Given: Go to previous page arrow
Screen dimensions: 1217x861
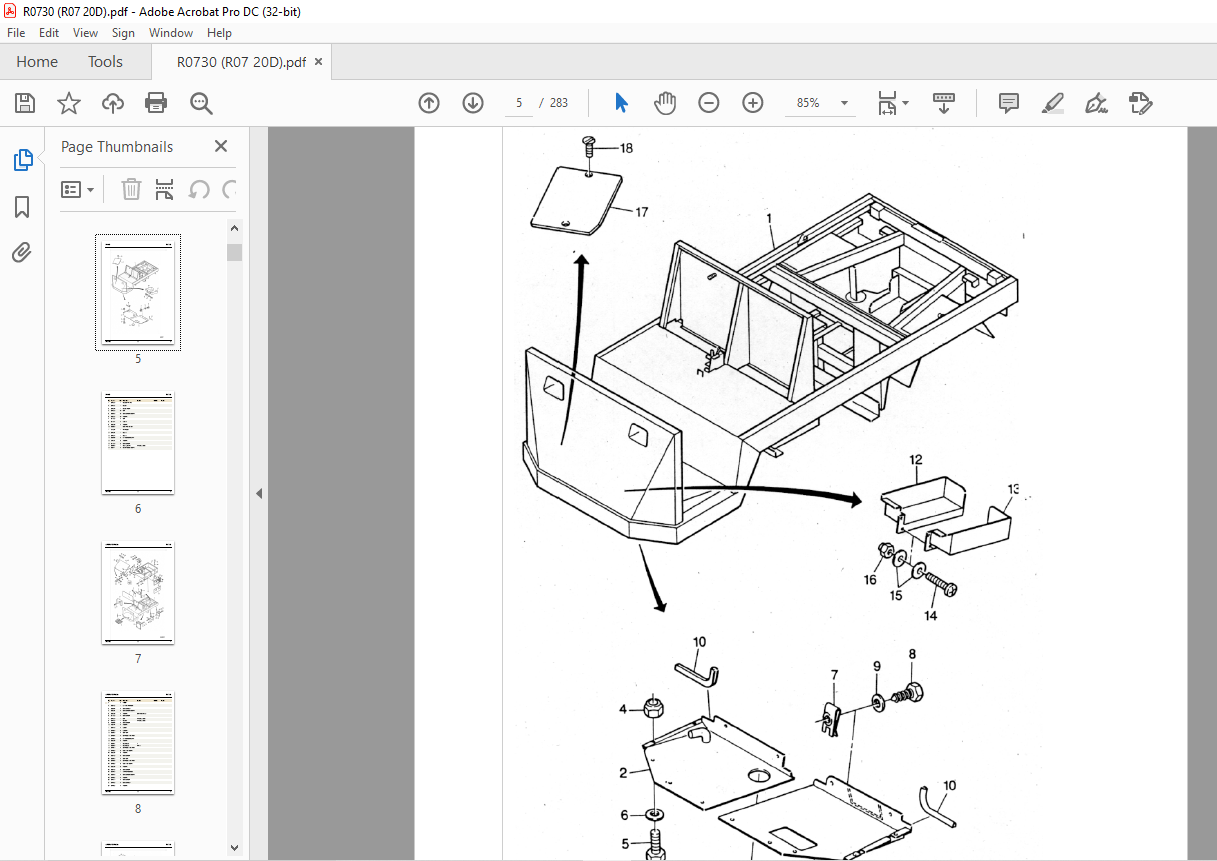Looking at the screenshot, I should pyautogui.click(x=429, y=103).
